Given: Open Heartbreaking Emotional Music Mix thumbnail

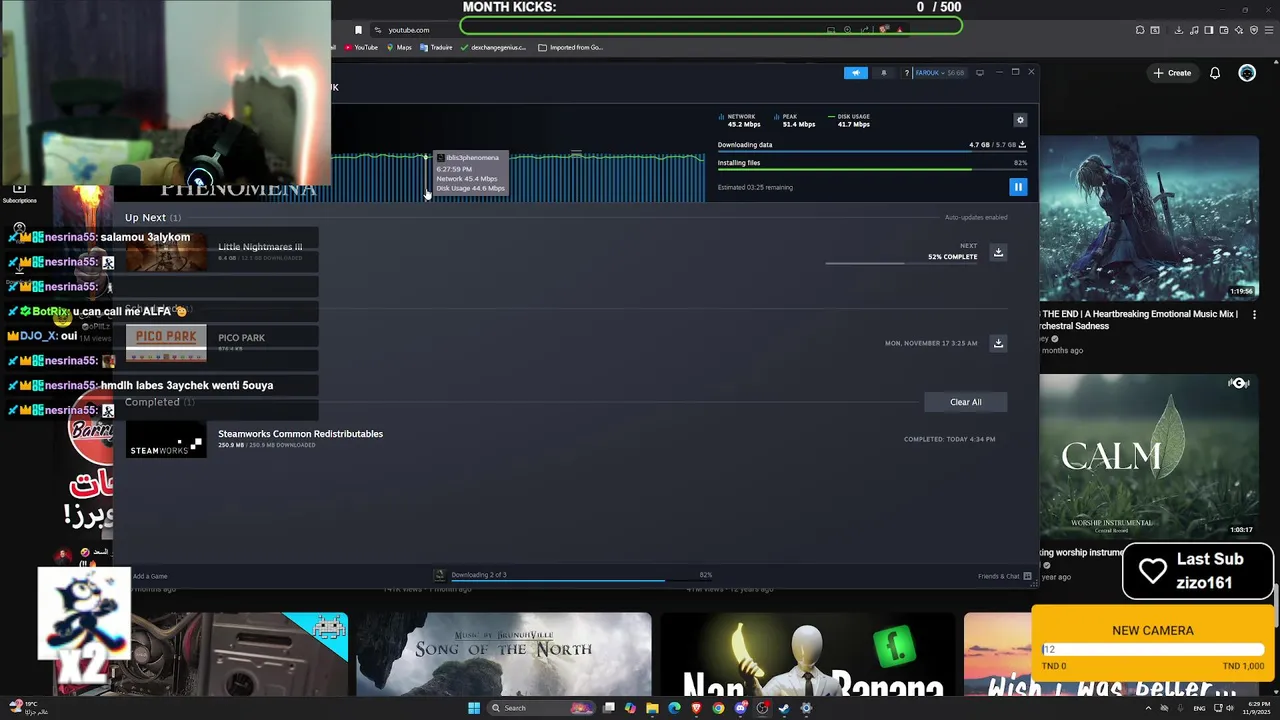Looking at the screenshot, I should coord(1149,217).
